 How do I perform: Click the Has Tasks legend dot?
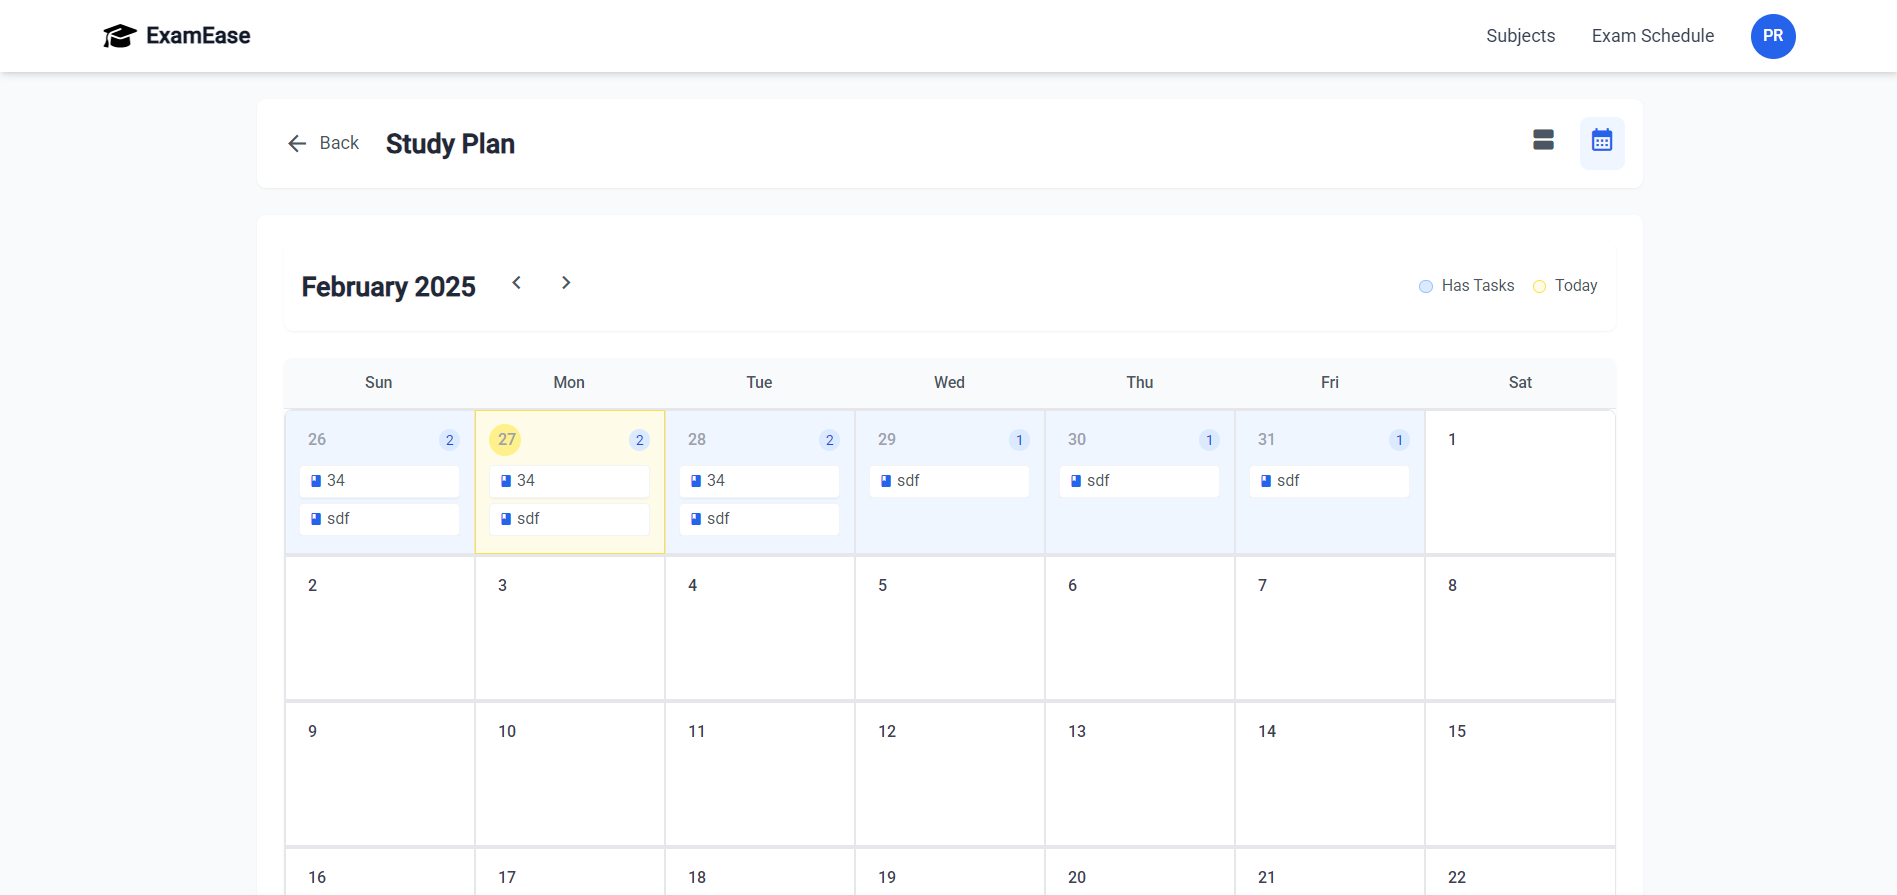click(1426, 287)
